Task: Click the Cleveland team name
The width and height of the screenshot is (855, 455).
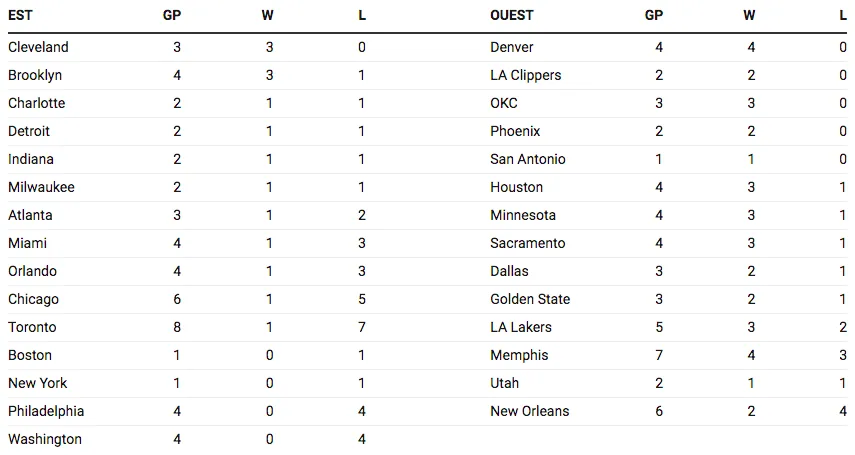Action: coord(38,47)
